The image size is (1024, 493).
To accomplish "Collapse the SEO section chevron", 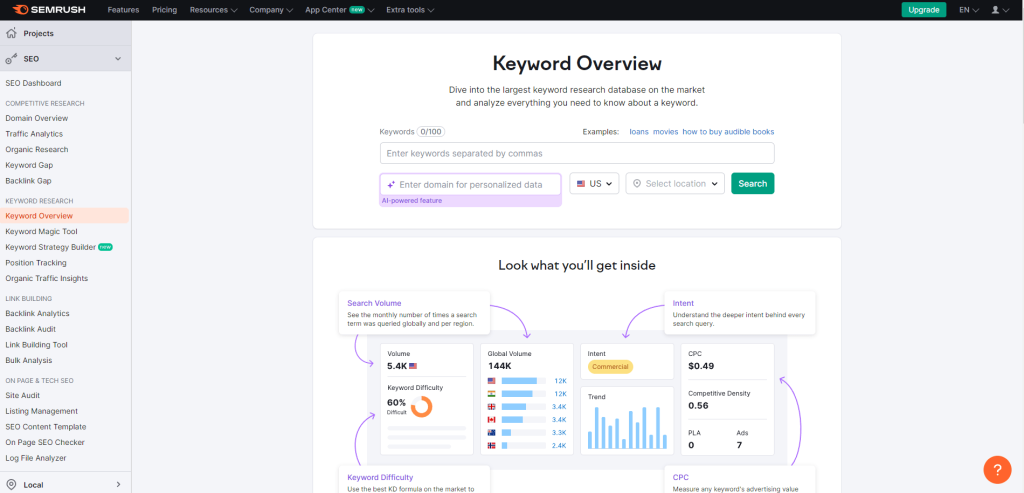I will [118, 59].
